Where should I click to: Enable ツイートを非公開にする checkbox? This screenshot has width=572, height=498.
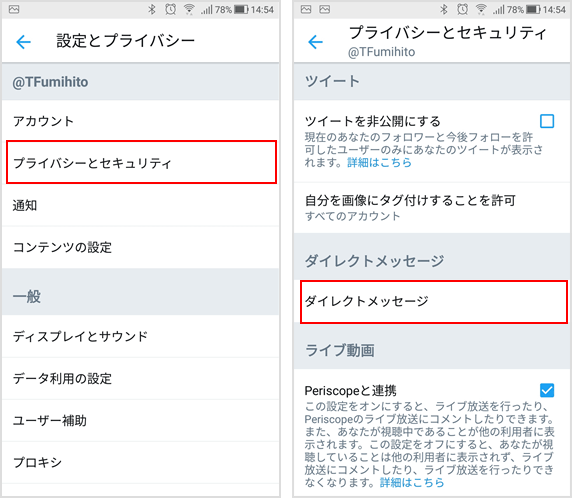[547, 121]
